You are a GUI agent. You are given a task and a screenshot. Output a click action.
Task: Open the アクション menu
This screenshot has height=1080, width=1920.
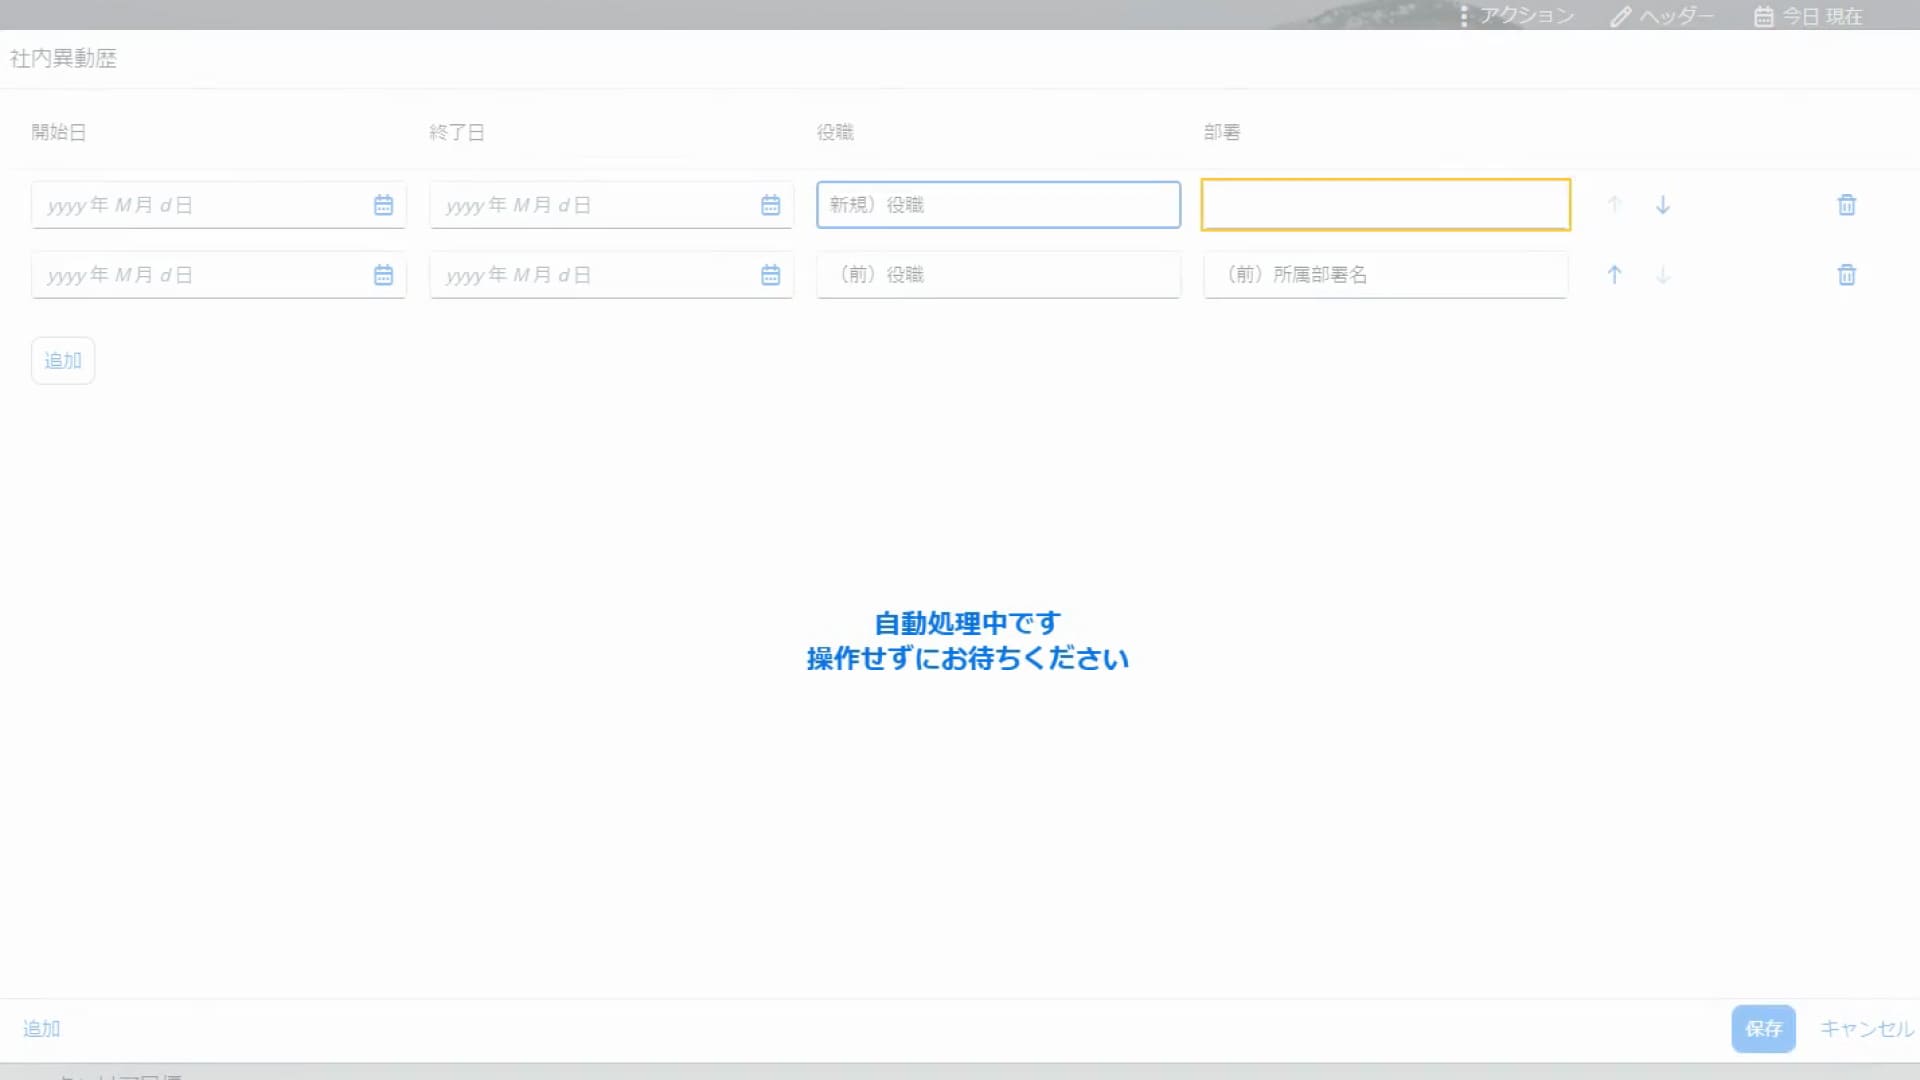(x=1517, y=16)
